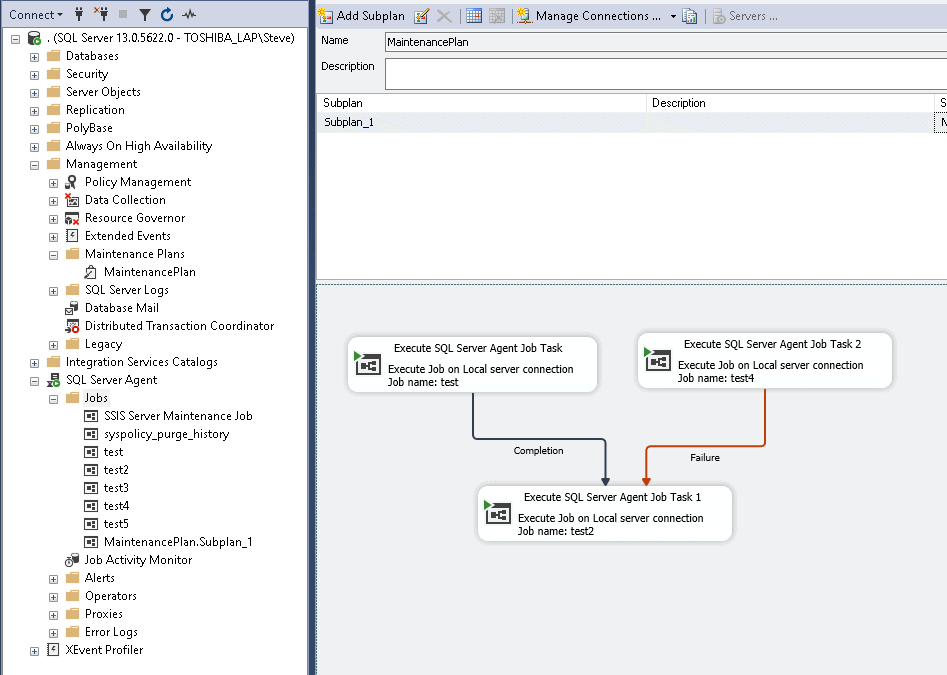Select the test5 job
Image resolution: width=947 pixels, height=675 pixels.
116,524
